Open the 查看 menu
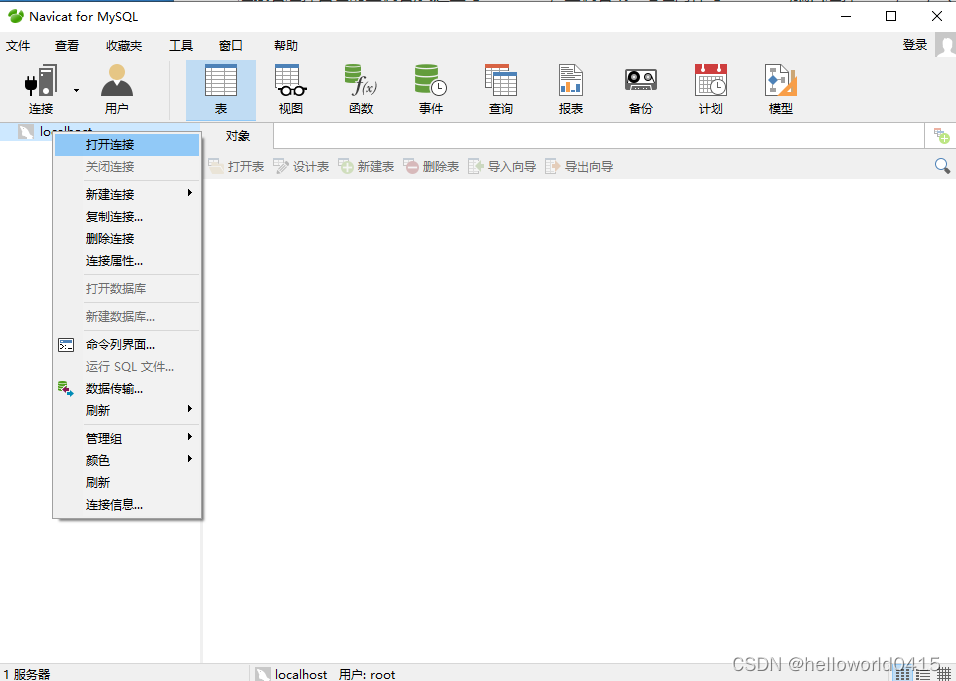Viewport: 956px width, 681px height. (66, 46)
